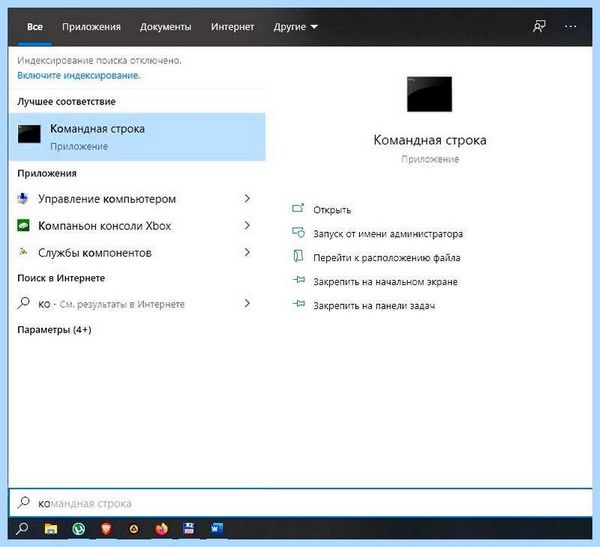
Task: Choose Перейти к расположению файла
Action: click(x=386, y=258)
